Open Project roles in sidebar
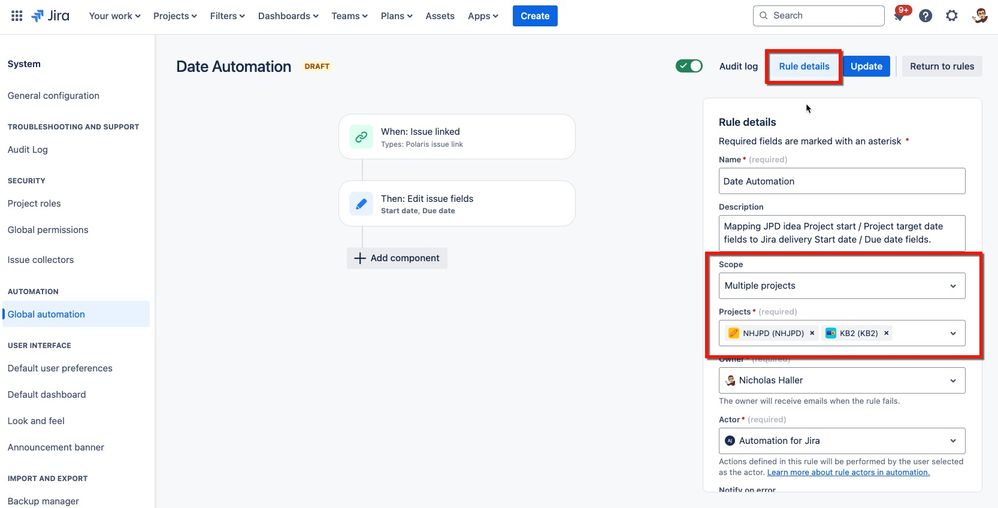 [34, 204]
